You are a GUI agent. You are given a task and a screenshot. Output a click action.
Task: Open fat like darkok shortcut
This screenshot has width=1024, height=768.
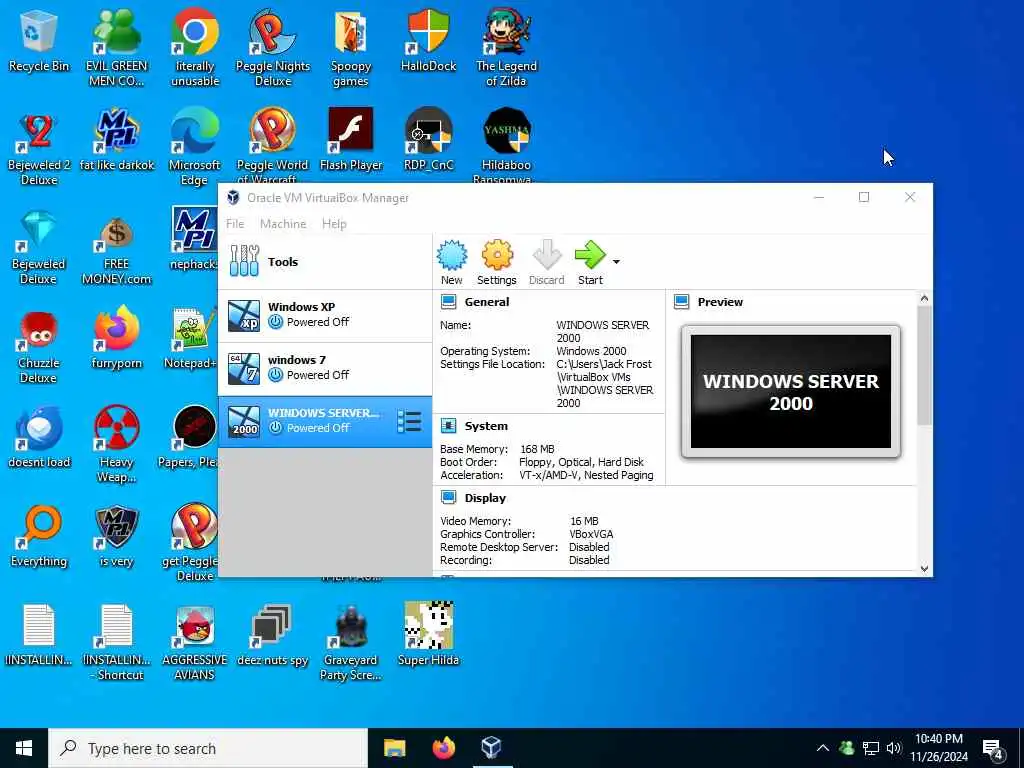117,140
